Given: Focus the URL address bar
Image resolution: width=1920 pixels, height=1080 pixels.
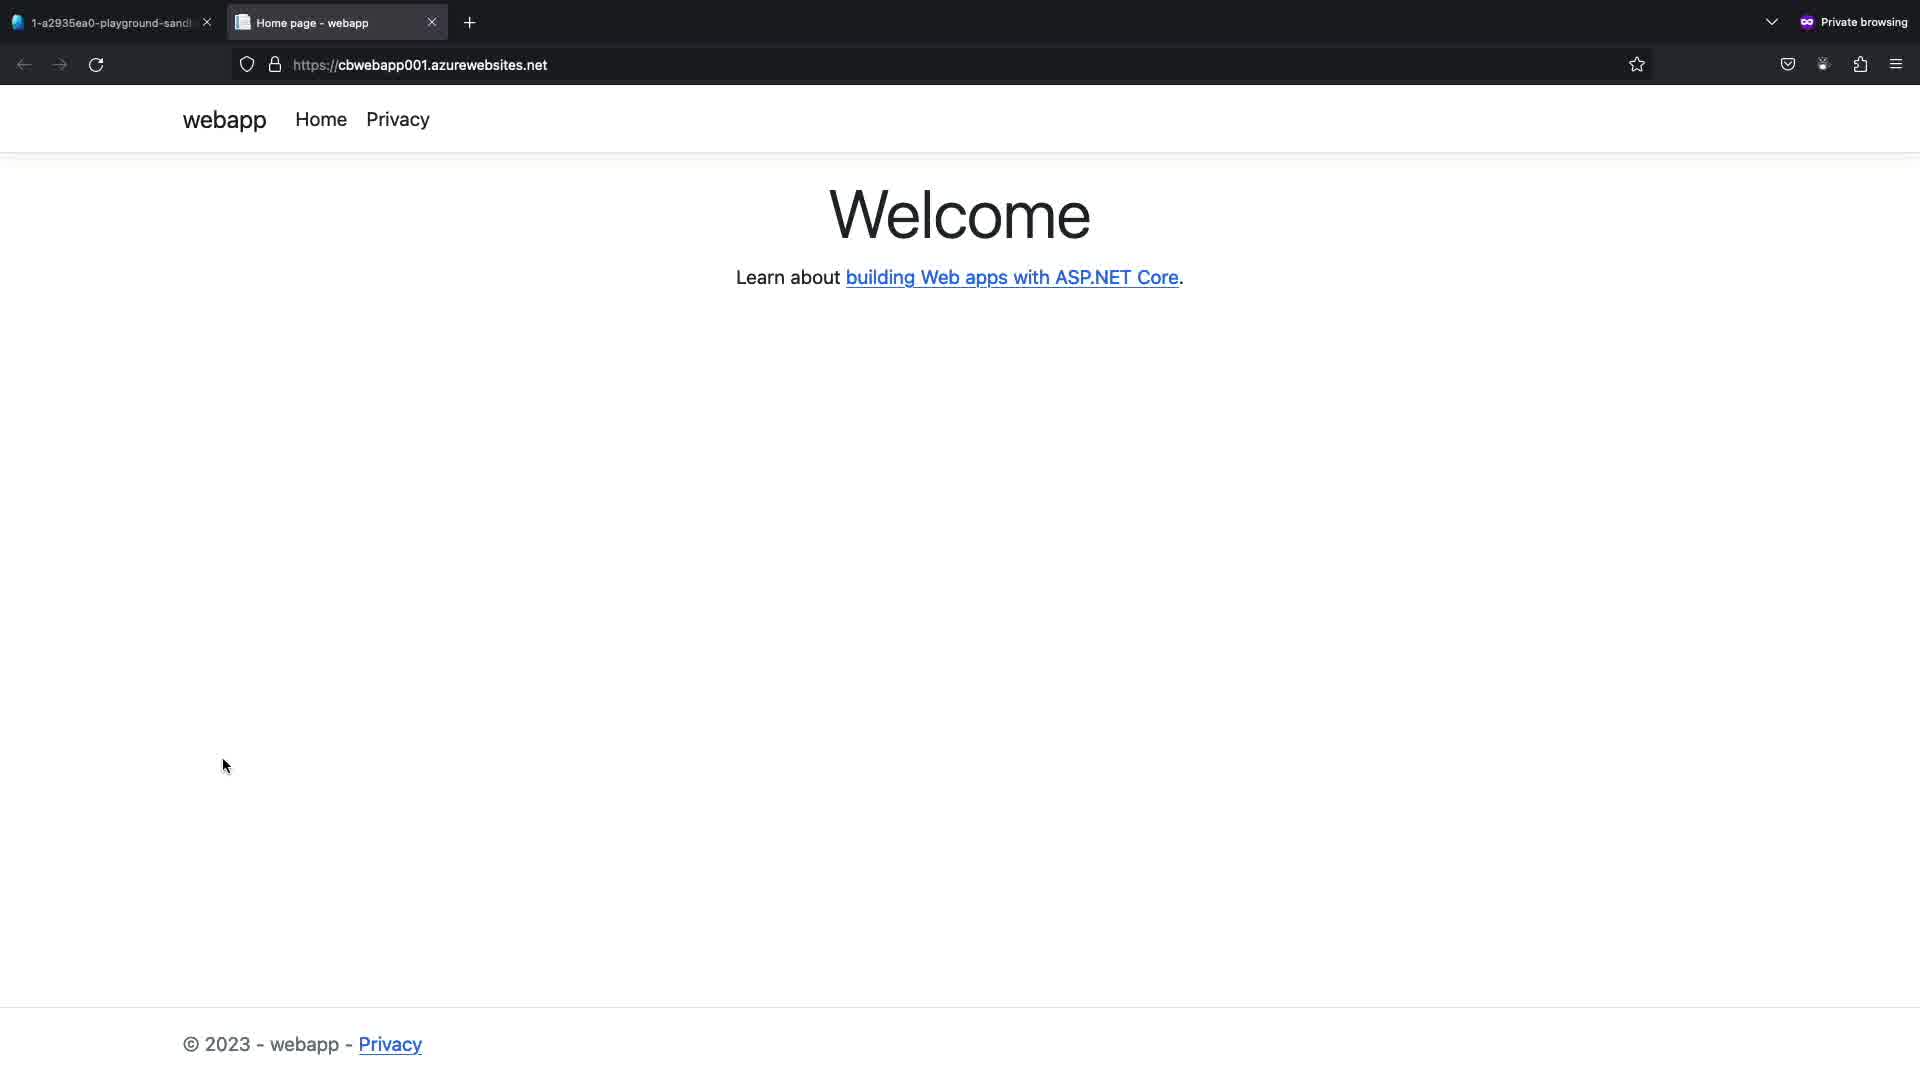Looking at the screenshot, I should coord(900,65).
